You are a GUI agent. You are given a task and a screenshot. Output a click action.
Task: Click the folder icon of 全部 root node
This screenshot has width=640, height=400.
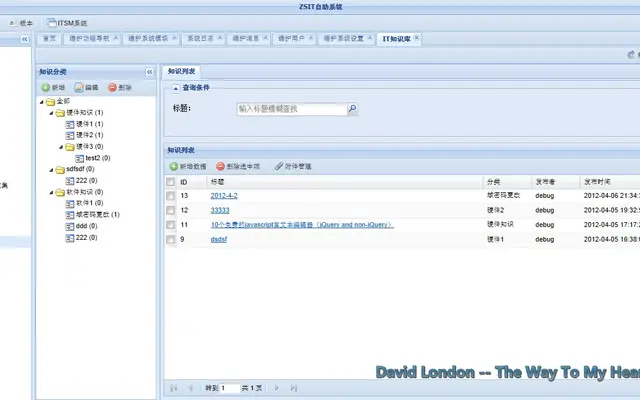[51, 101]
